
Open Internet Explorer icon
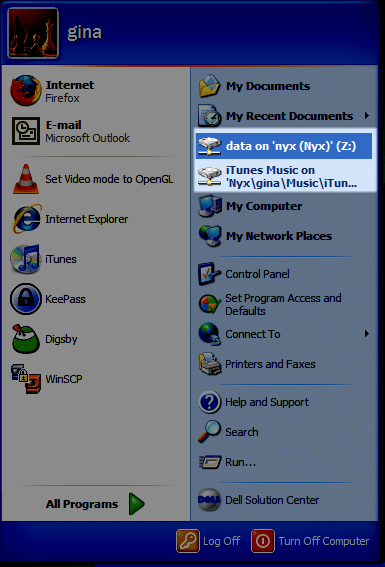26,219
